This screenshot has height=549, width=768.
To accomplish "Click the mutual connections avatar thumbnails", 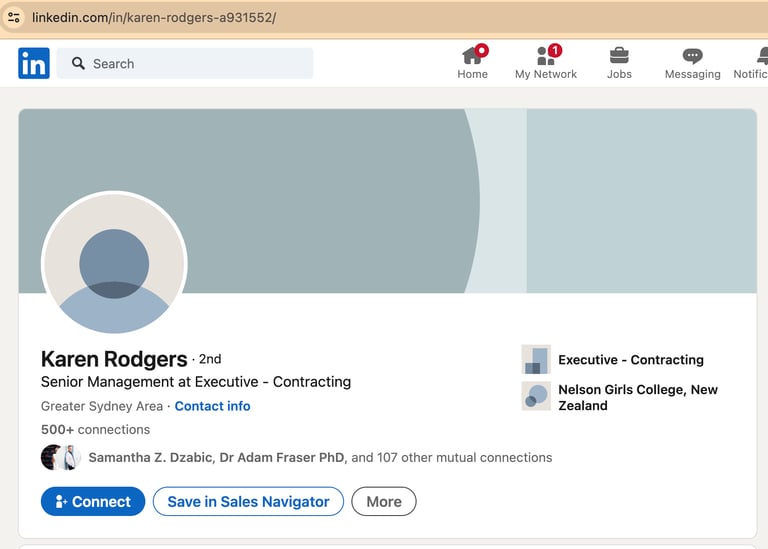I will click(61, 457).
